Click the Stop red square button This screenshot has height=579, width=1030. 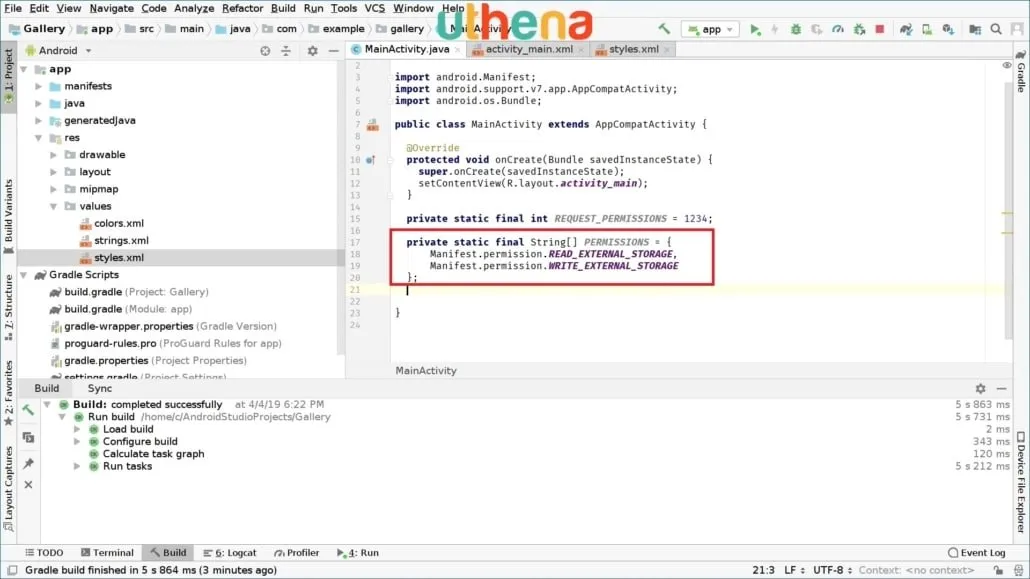click(880, 29)
